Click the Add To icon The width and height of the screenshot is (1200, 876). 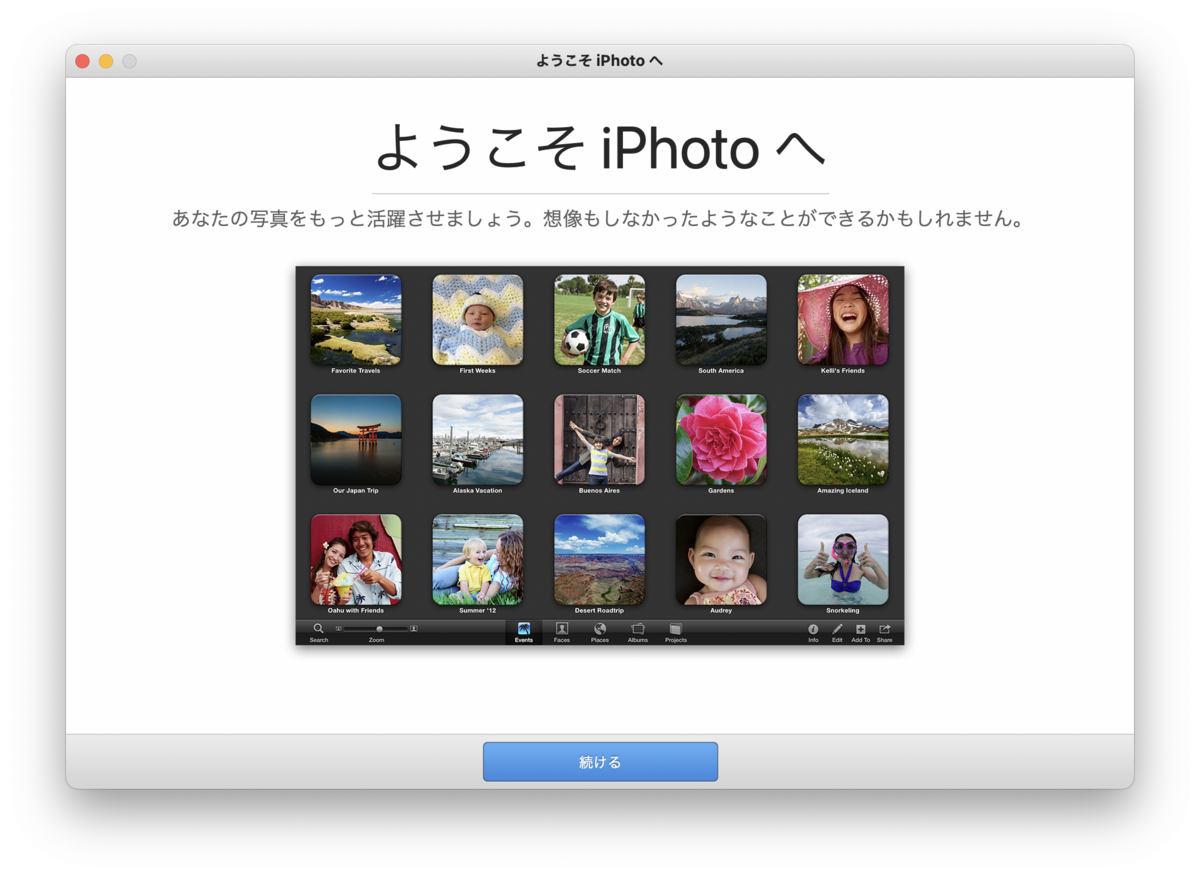tap(860, 629)
